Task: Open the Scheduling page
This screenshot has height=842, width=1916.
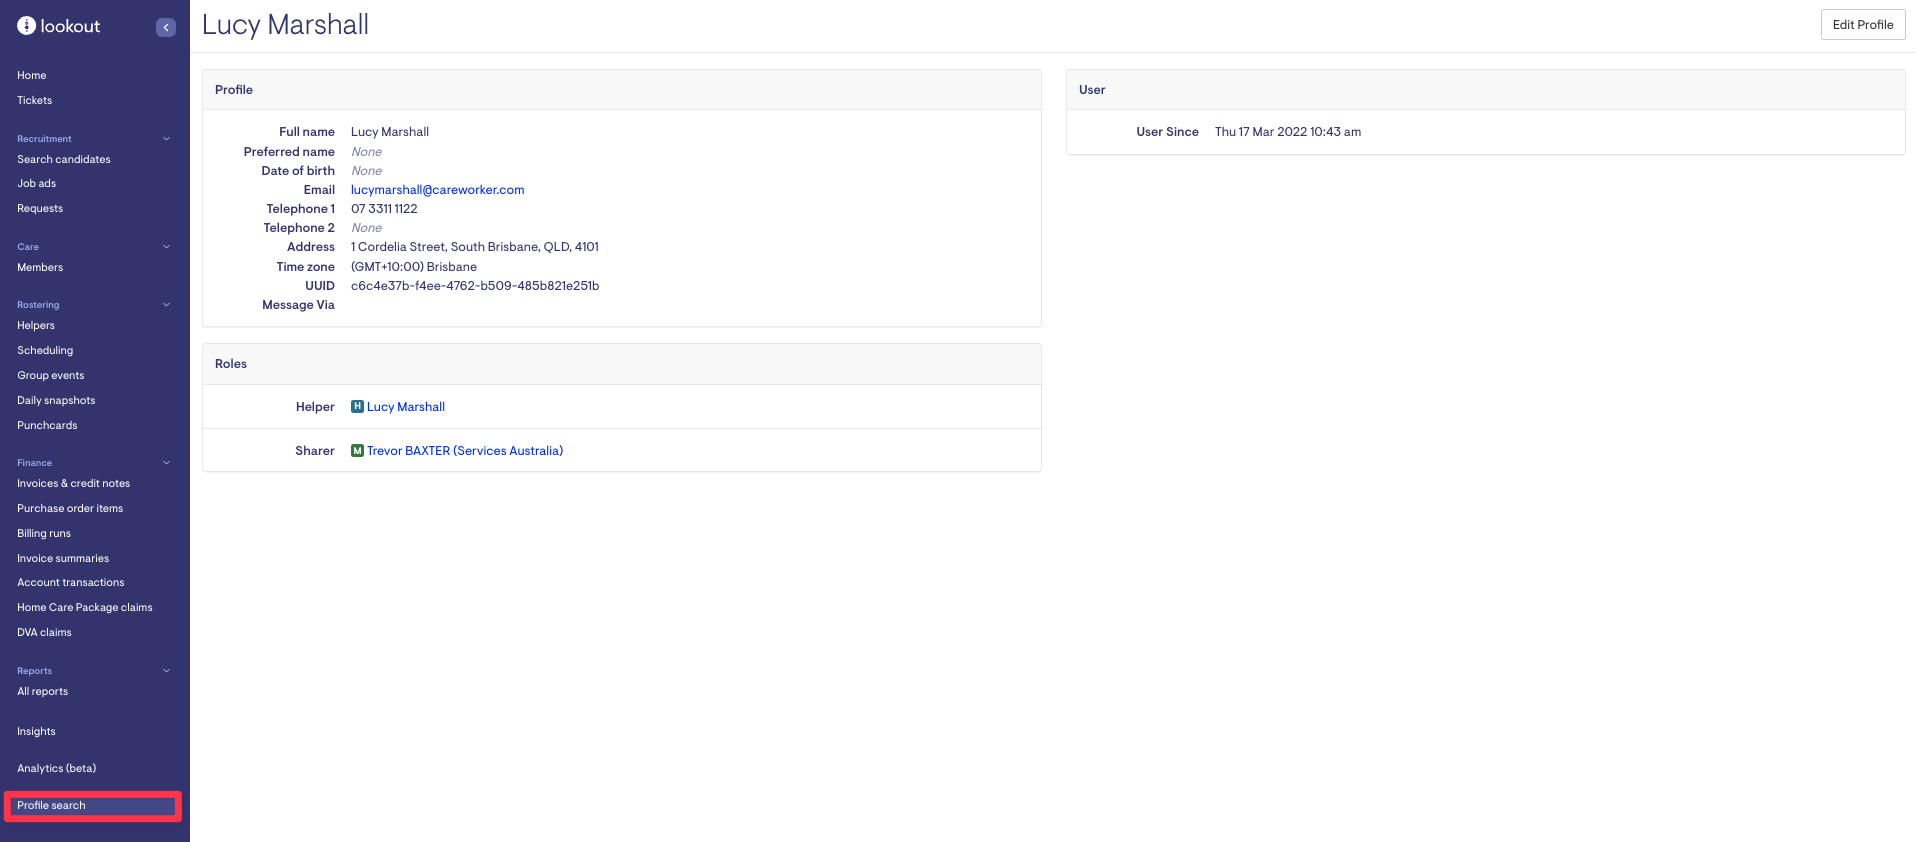Action: 45,351
